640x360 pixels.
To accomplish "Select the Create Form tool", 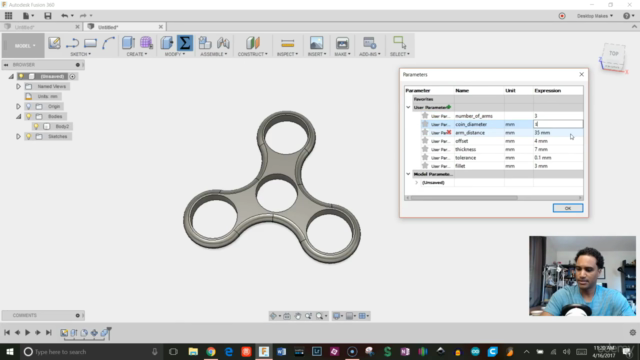I will 146,43.
